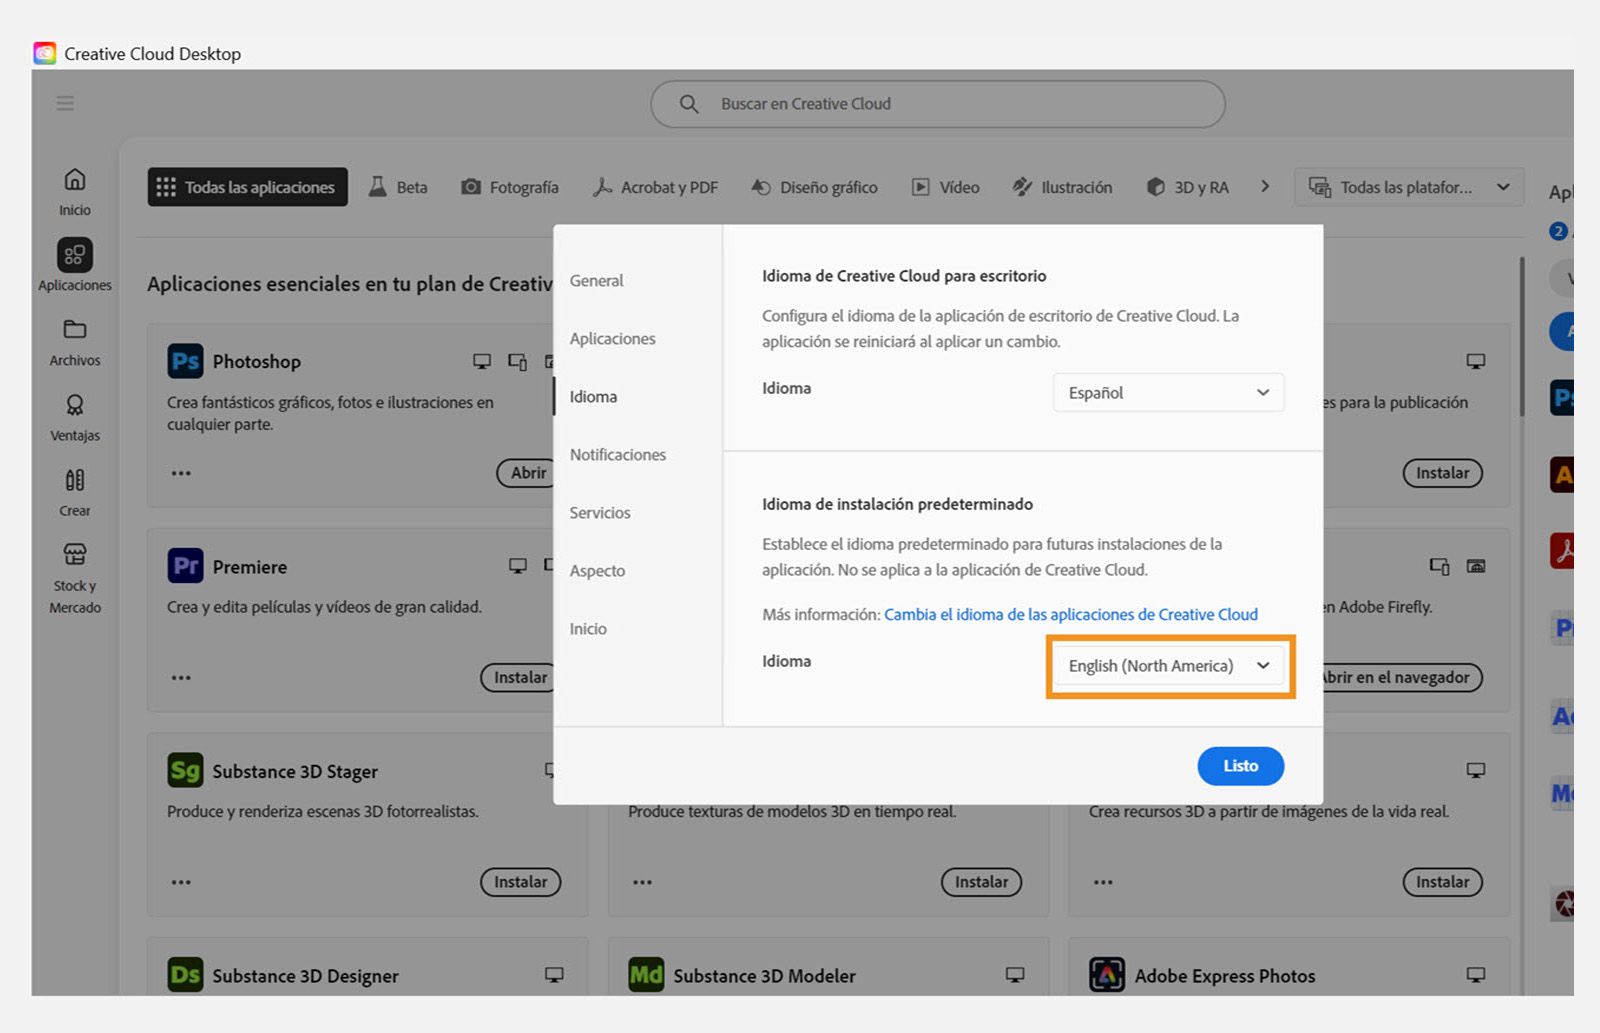Click the search magnifier icon

(x=689, y=104)
